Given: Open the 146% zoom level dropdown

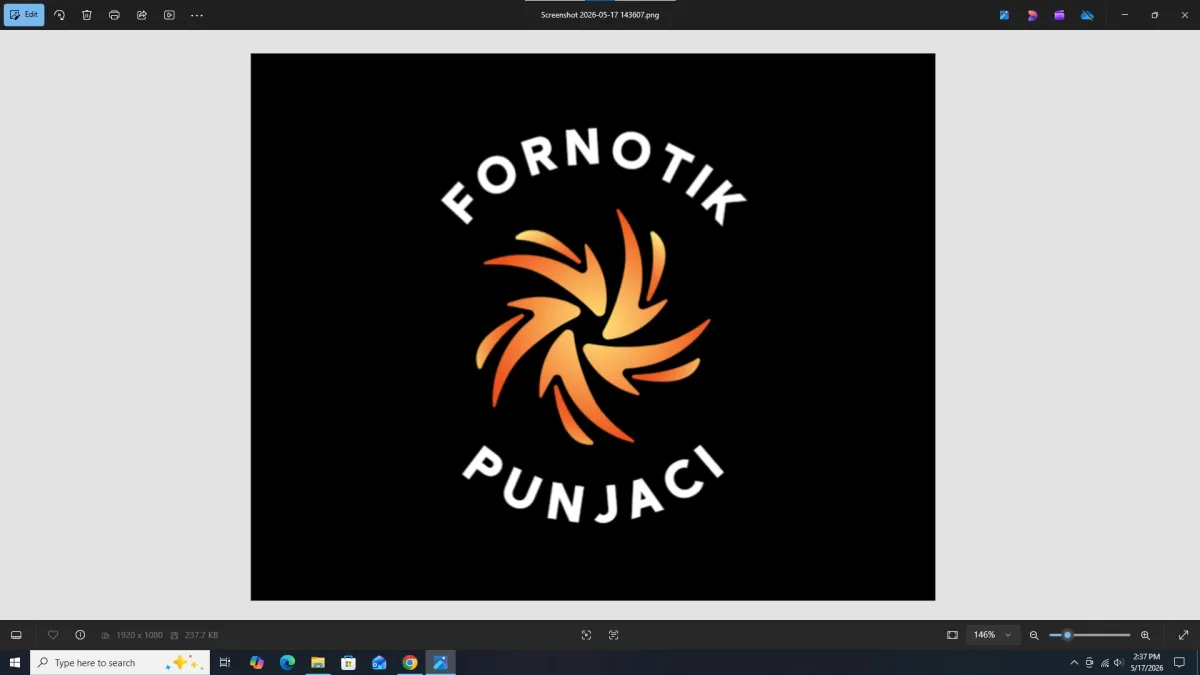Looking at the screenshot, I should [x=993, y=635].
